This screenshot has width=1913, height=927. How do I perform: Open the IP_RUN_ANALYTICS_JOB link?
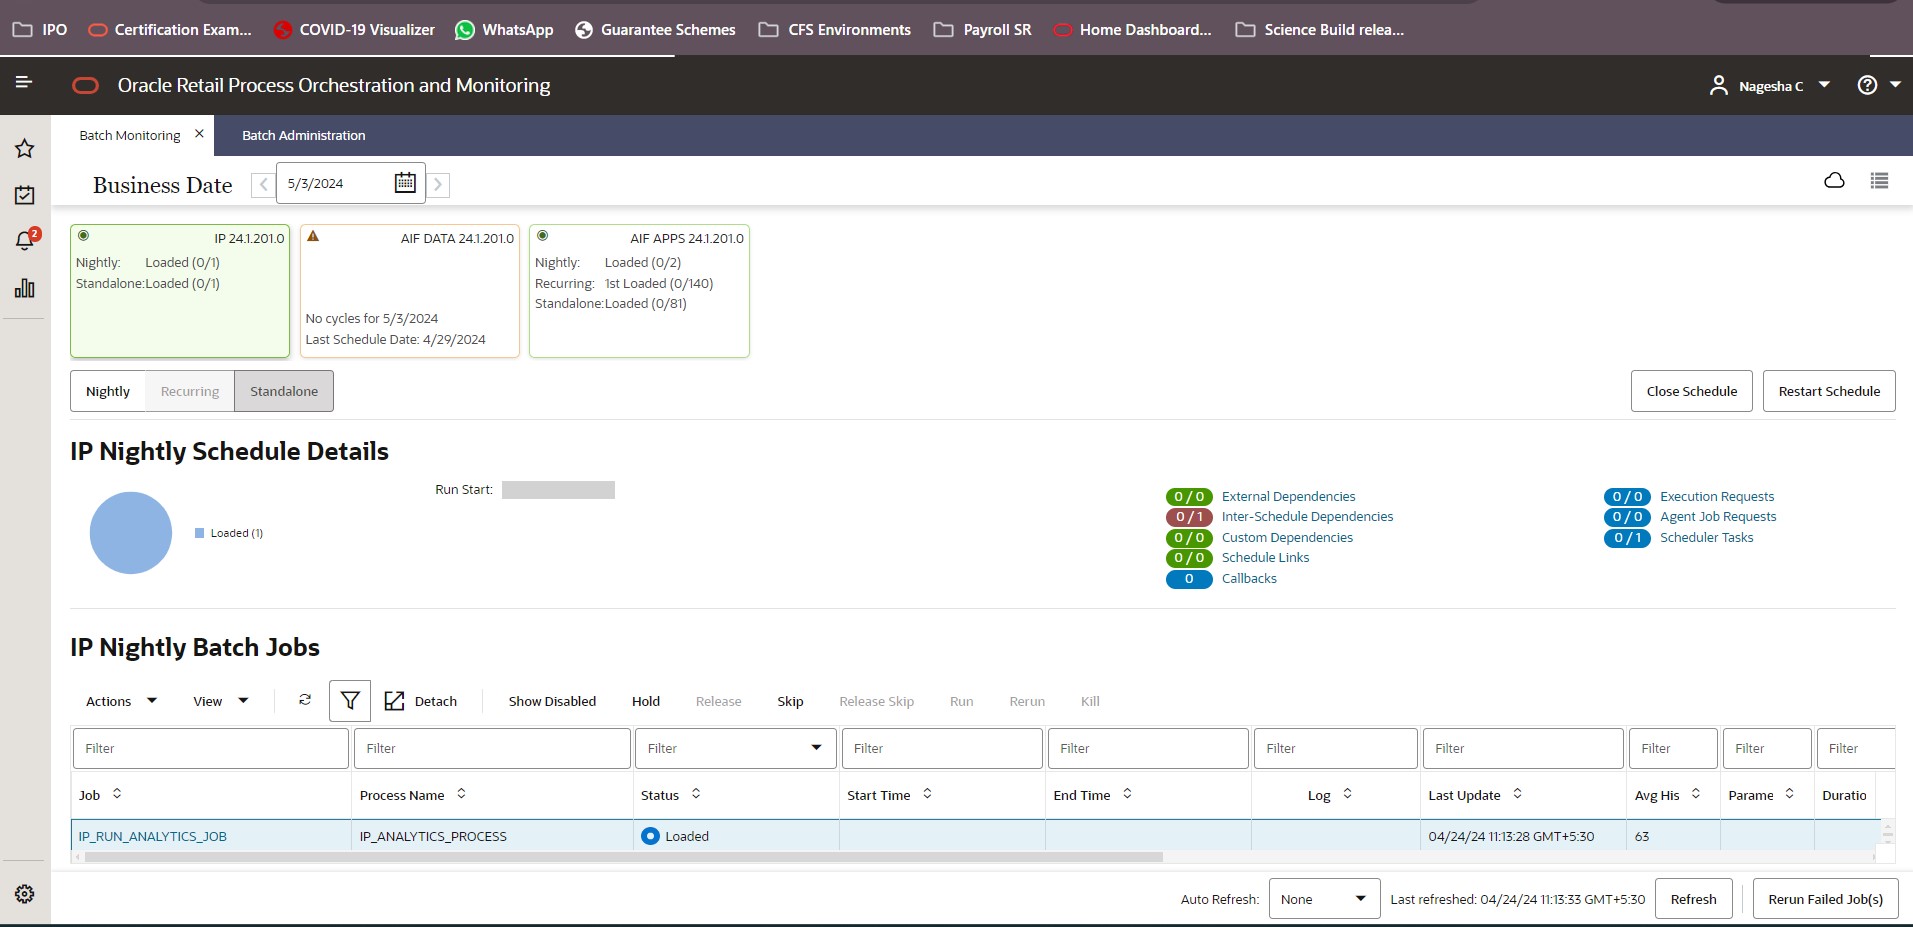152,836
